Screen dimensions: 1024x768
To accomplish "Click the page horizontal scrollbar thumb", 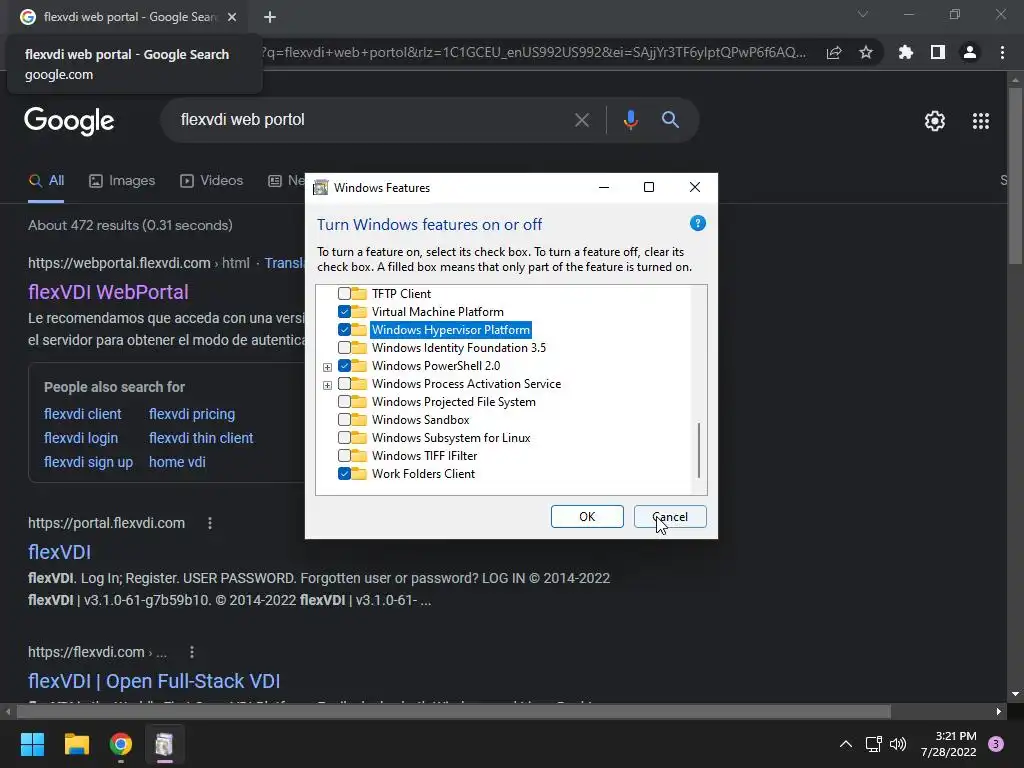I will click(453, 711).
